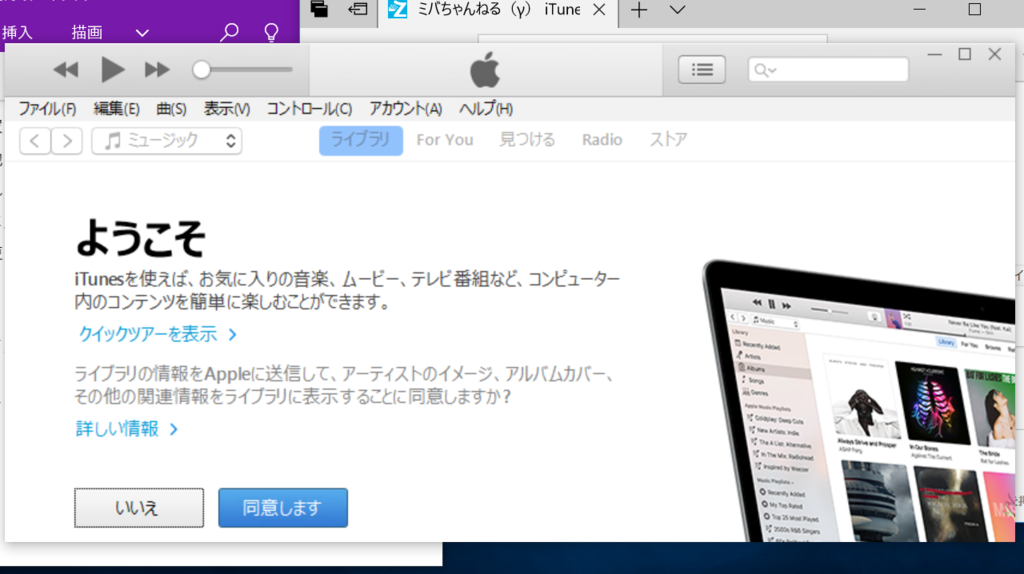Expand the browser tab list chevron
Viewport: 1024px width, 574px height.
click(x=678, y=10)
